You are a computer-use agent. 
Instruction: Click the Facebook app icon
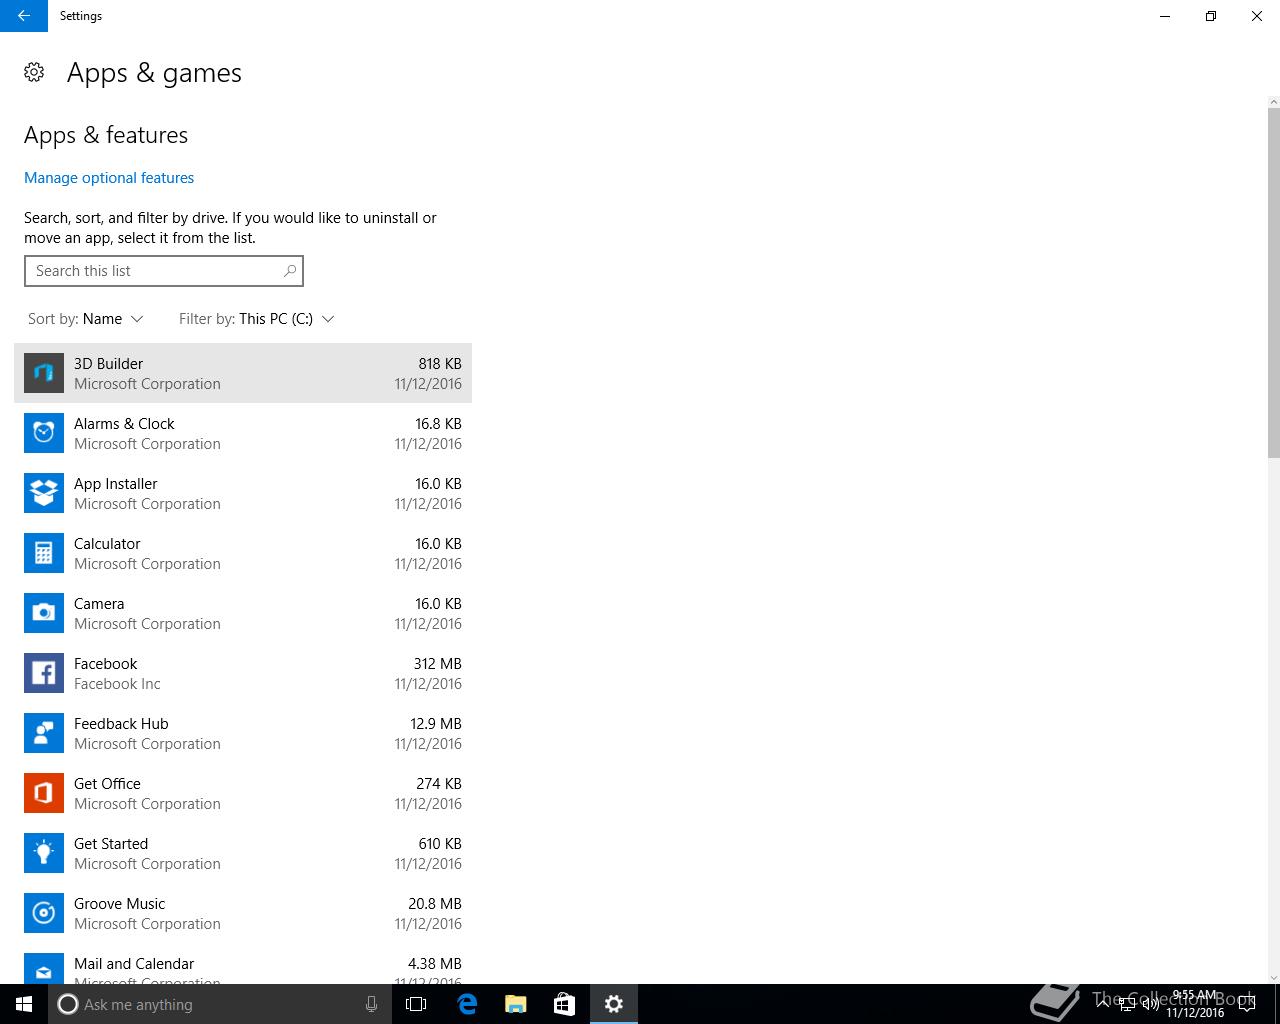coord(44,673)
